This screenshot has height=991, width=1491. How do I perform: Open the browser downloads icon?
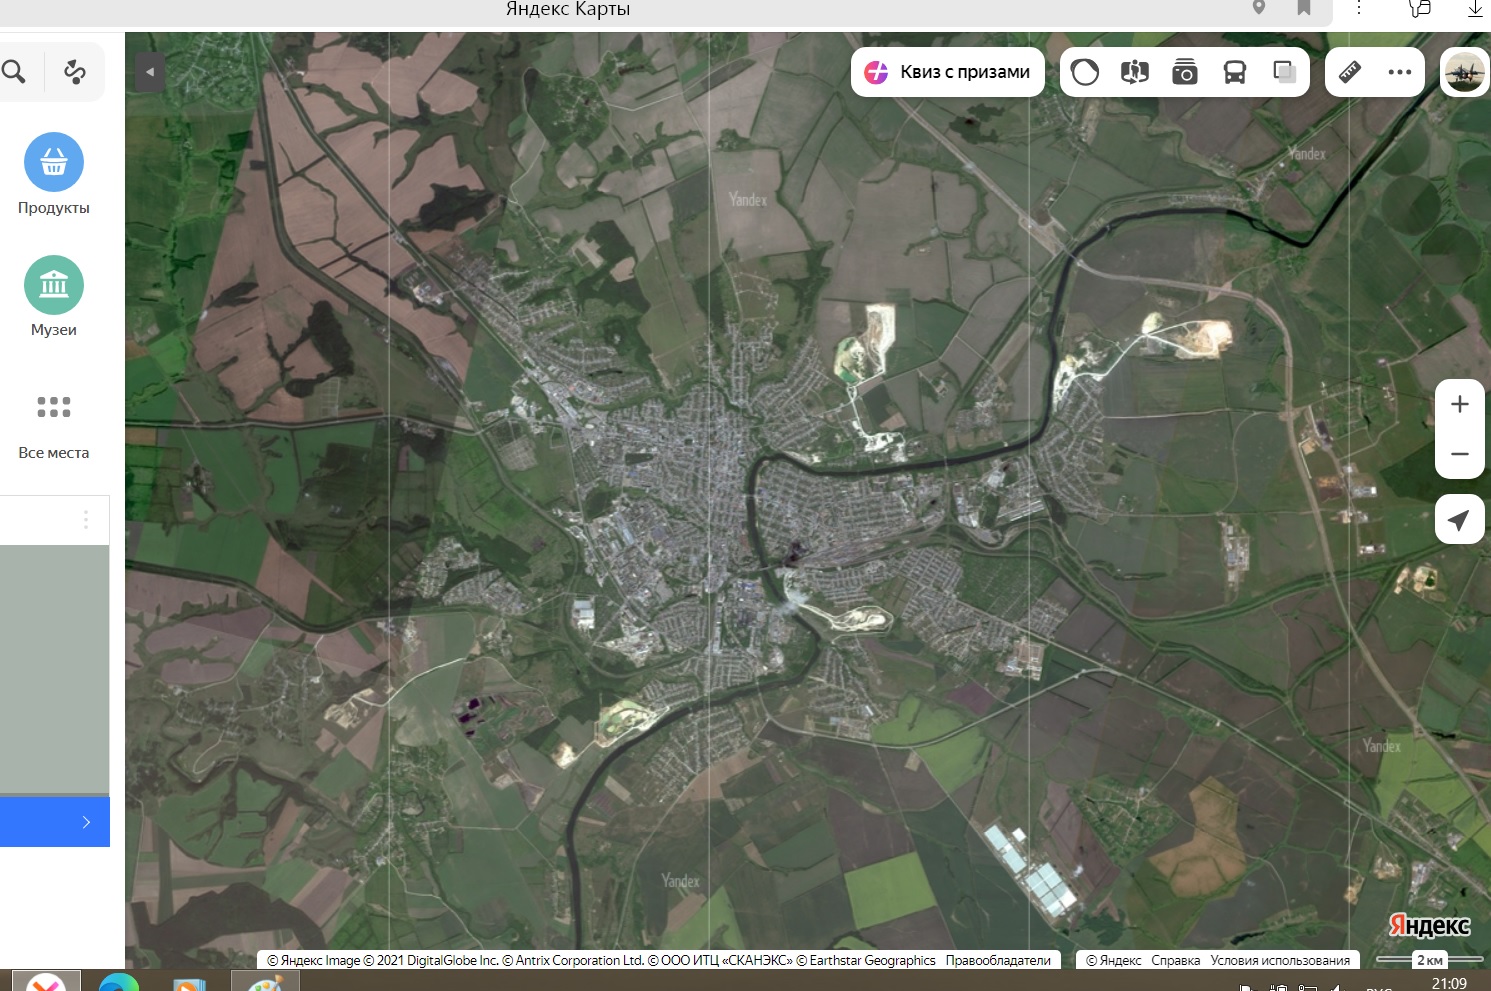pyautogui.click(x=1475, y=8)
